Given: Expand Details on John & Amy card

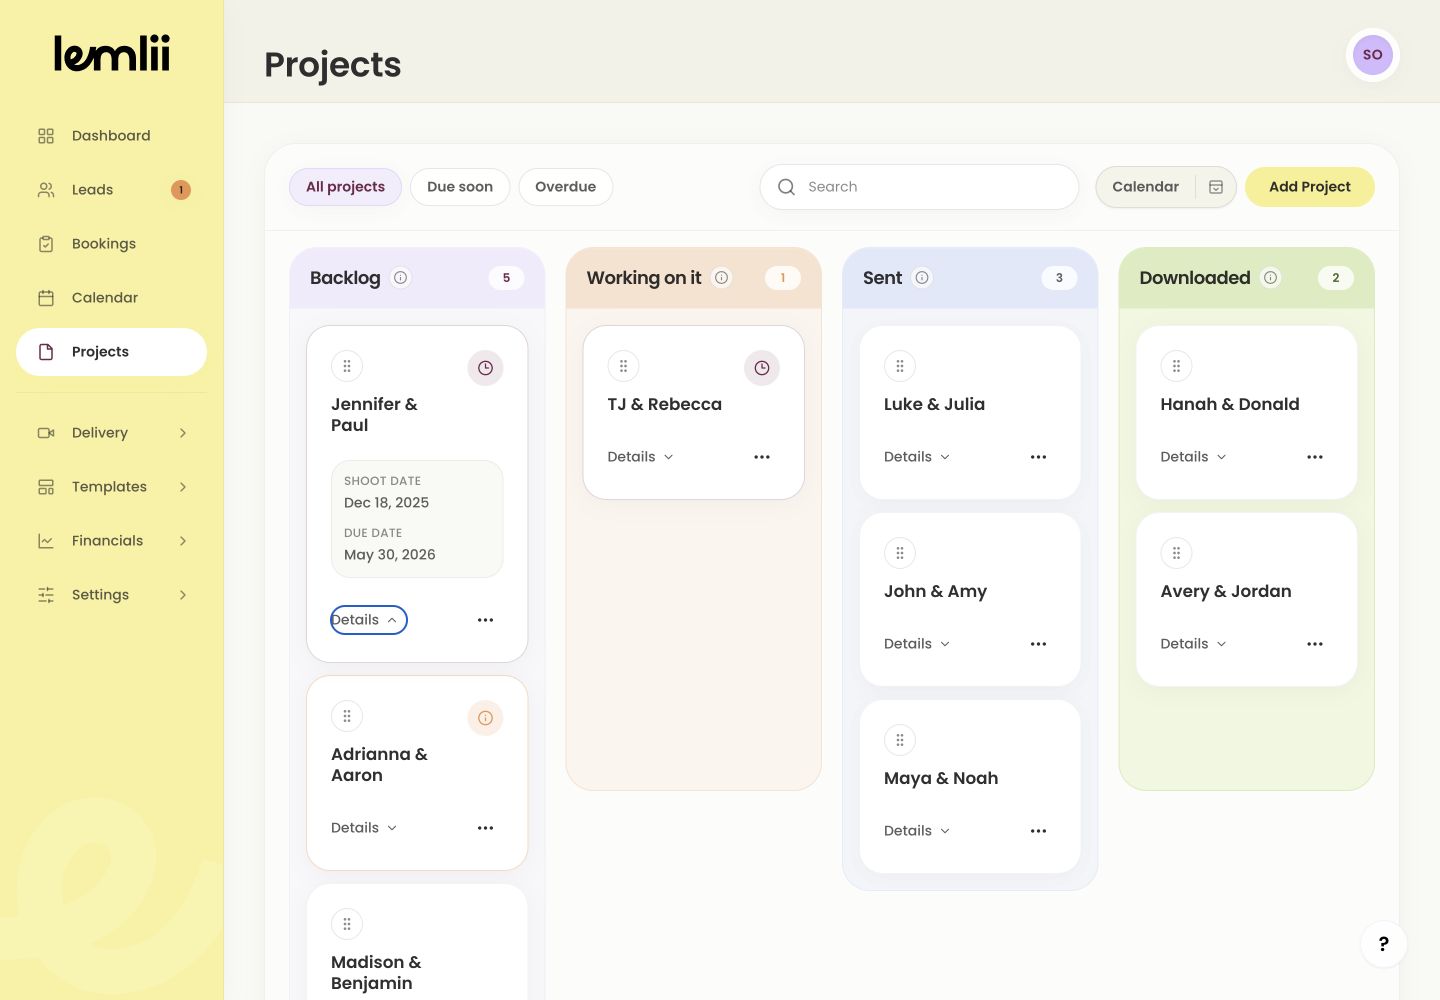Looking at the screenshot, I should click(917, 644).
